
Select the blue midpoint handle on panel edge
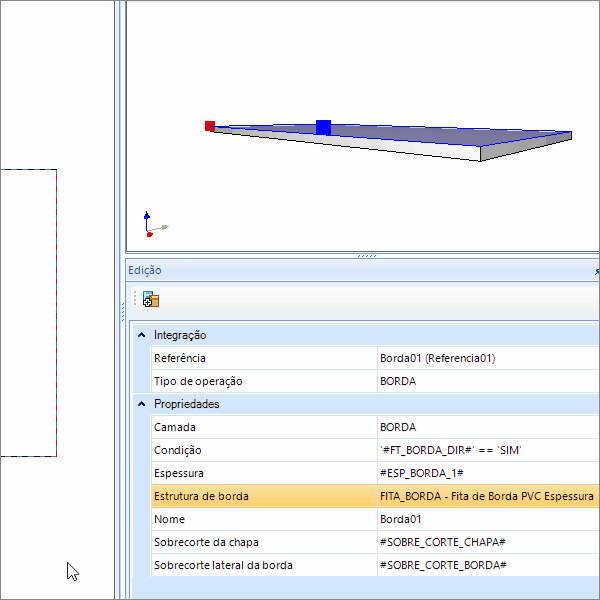click(323, 127)
